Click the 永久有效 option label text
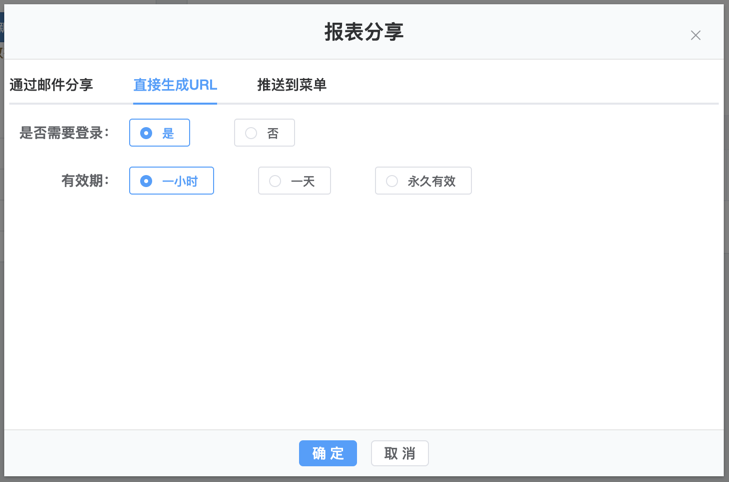 432,181
